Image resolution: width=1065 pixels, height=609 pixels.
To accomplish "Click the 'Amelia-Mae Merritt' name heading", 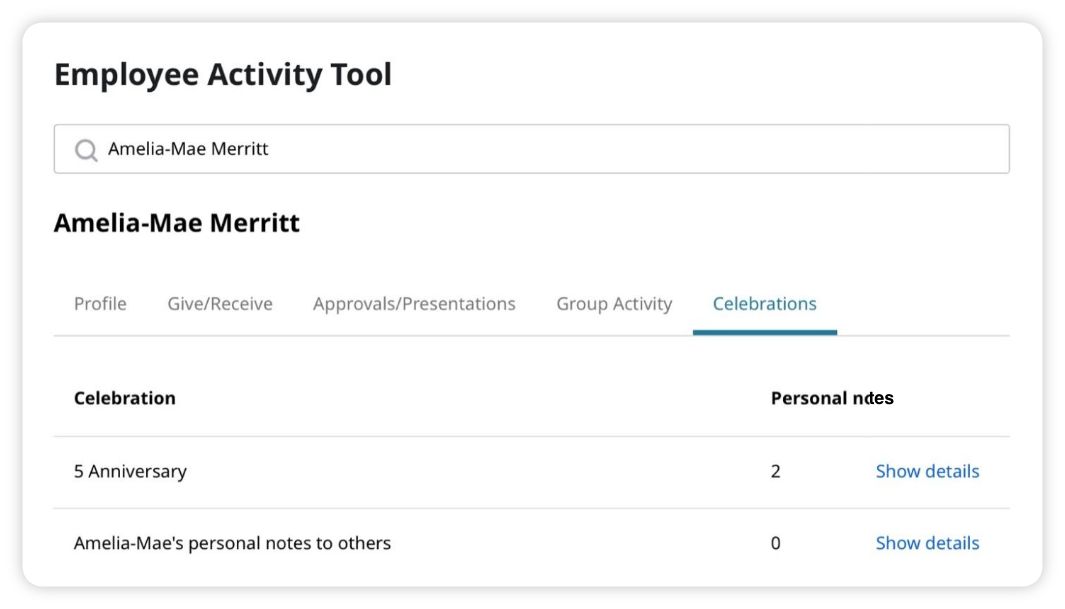I will pyautogui.click(x=177, y=223).
